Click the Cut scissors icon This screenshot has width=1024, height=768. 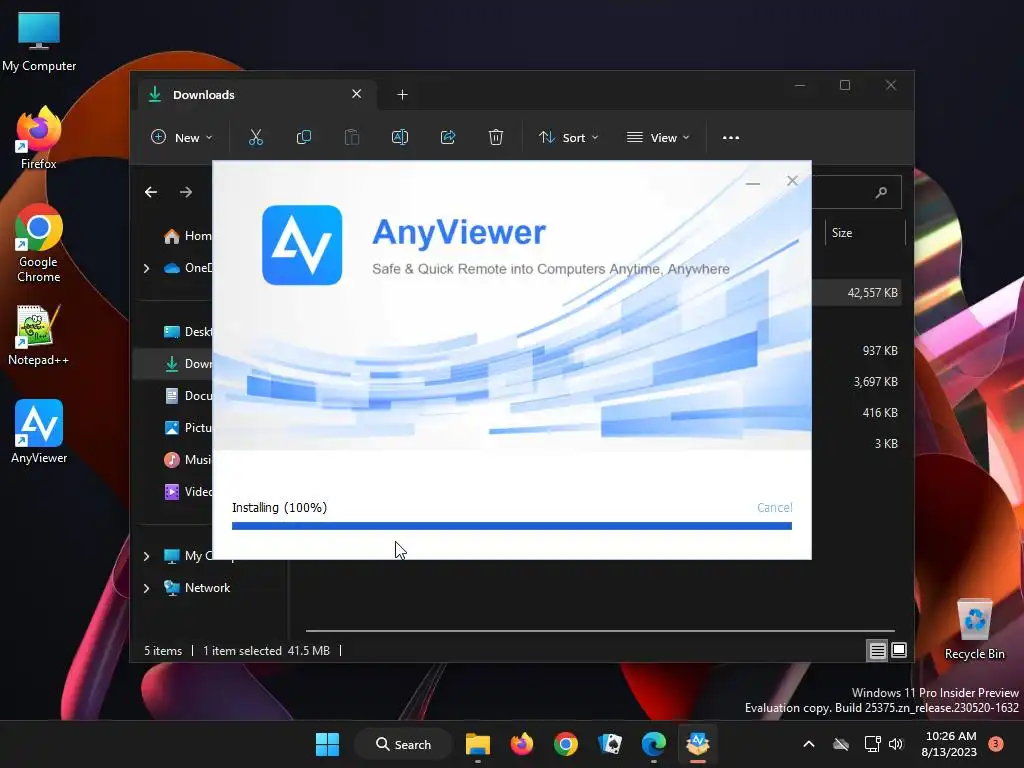255,138
